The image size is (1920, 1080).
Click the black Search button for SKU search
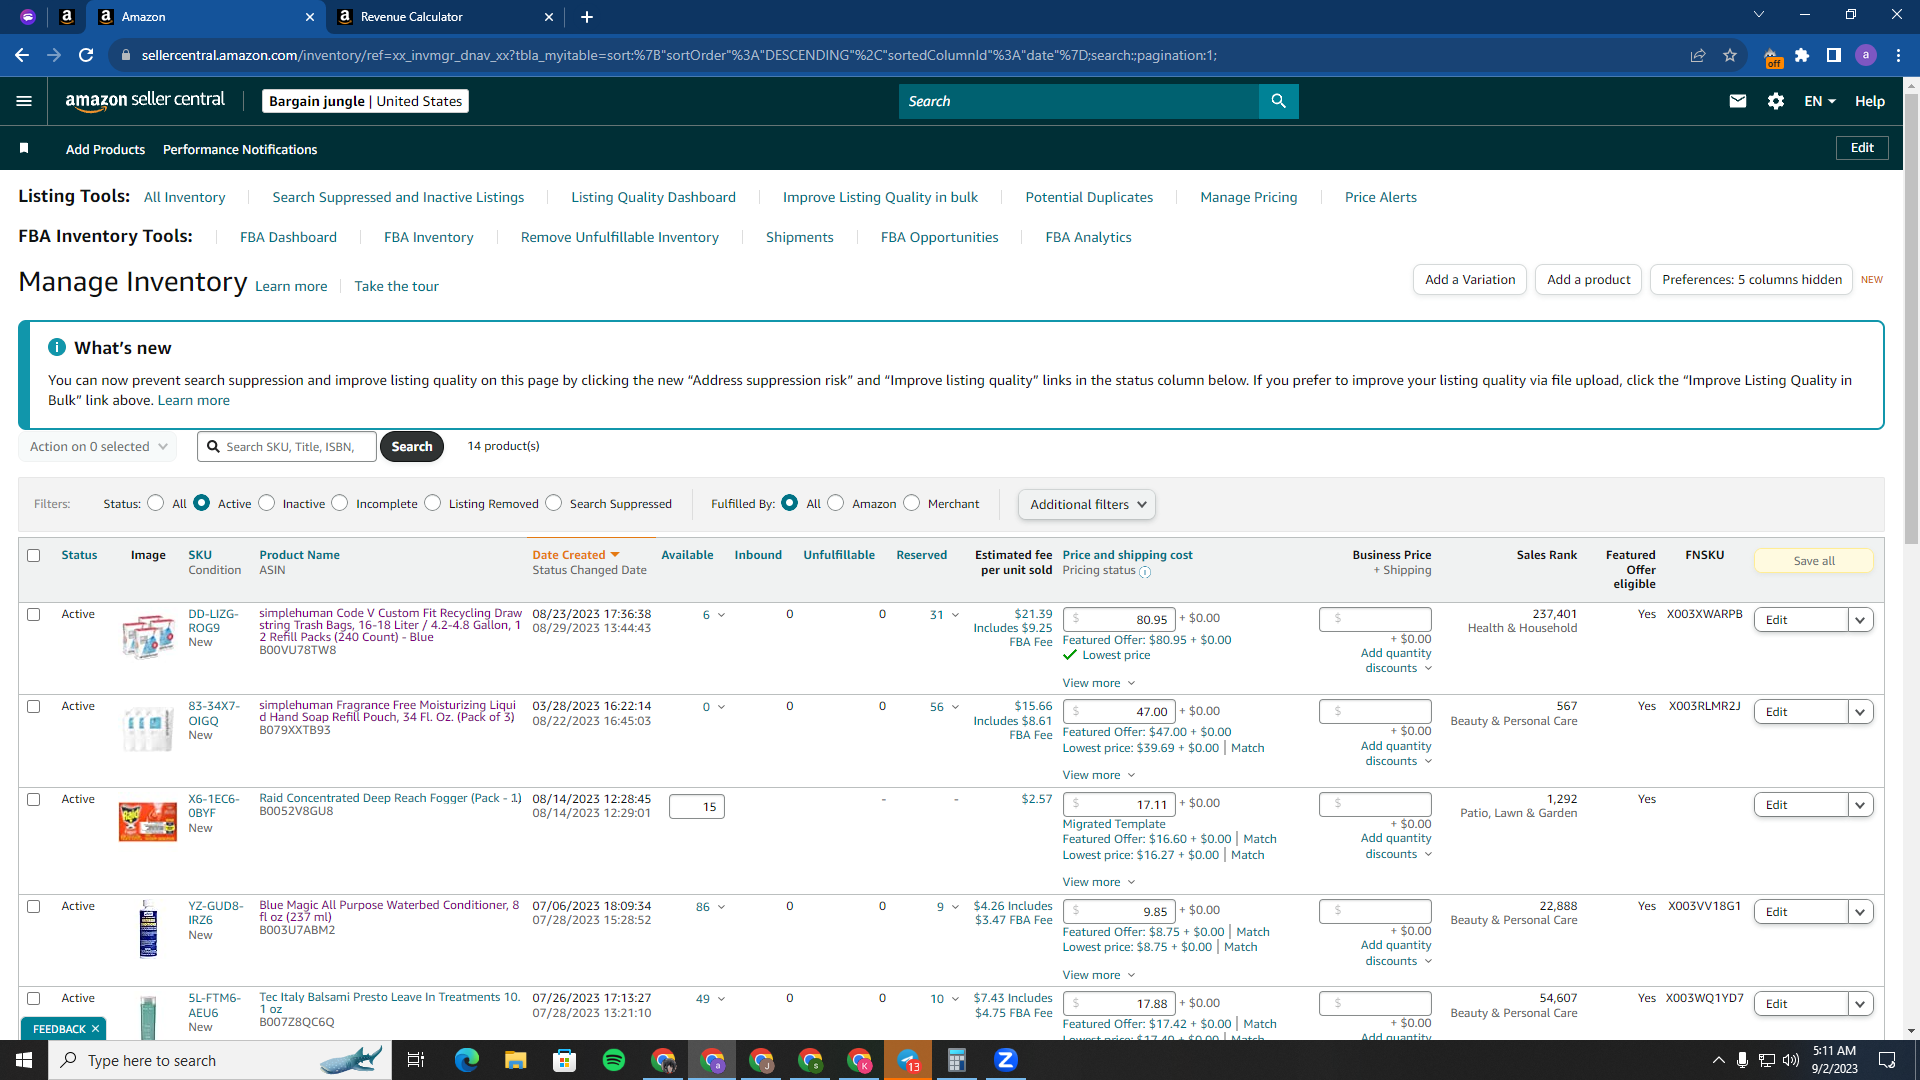tap(412, 447)
